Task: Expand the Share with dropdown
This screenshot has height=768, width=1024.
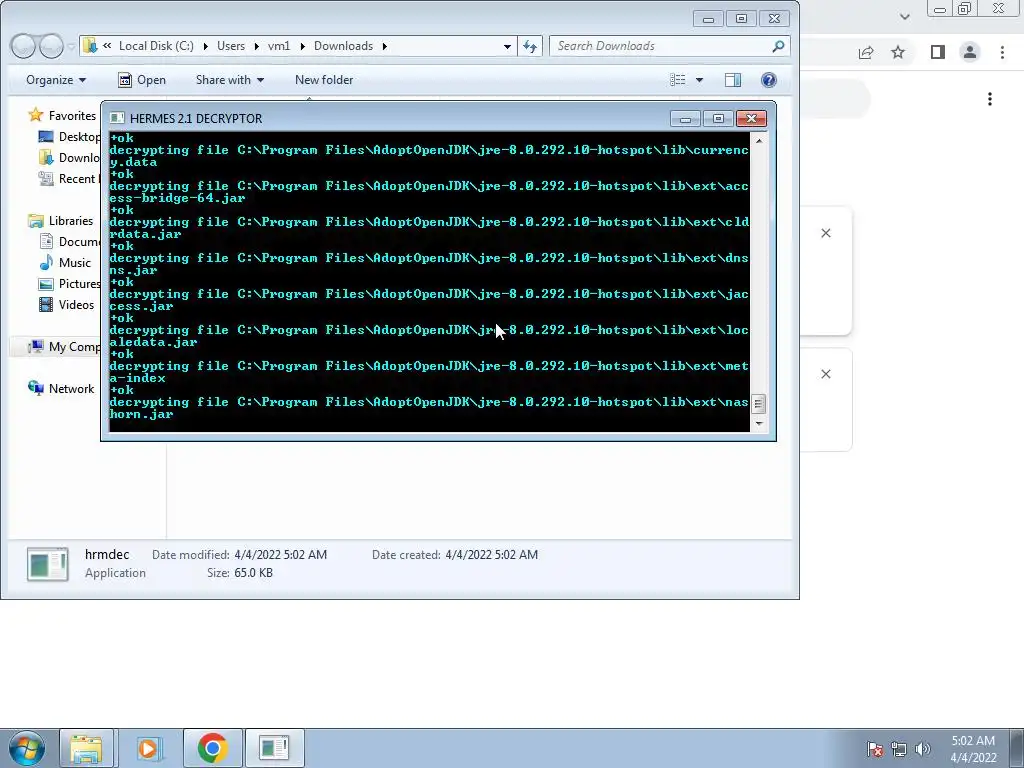Action: click(x=230, y=80)
